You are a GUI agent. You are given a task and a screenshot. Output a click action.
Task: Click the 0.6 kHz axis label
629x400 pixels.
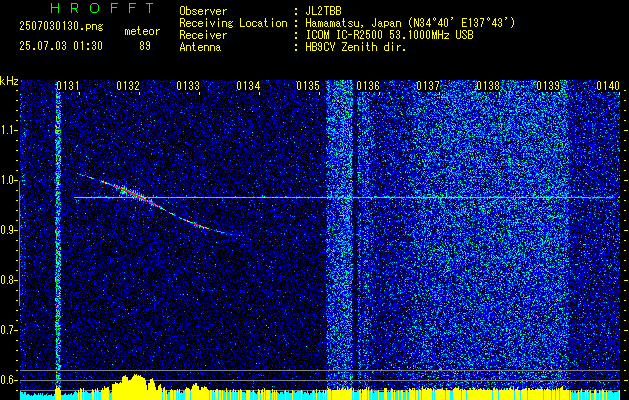coord(8,380)
